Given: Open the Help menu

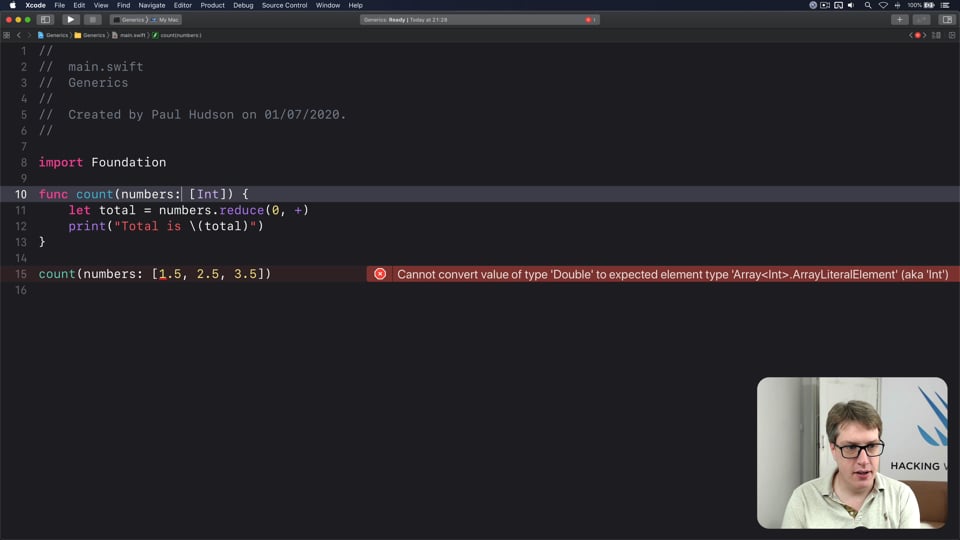Looking at the screenshot, I should (x=356, y=5).
